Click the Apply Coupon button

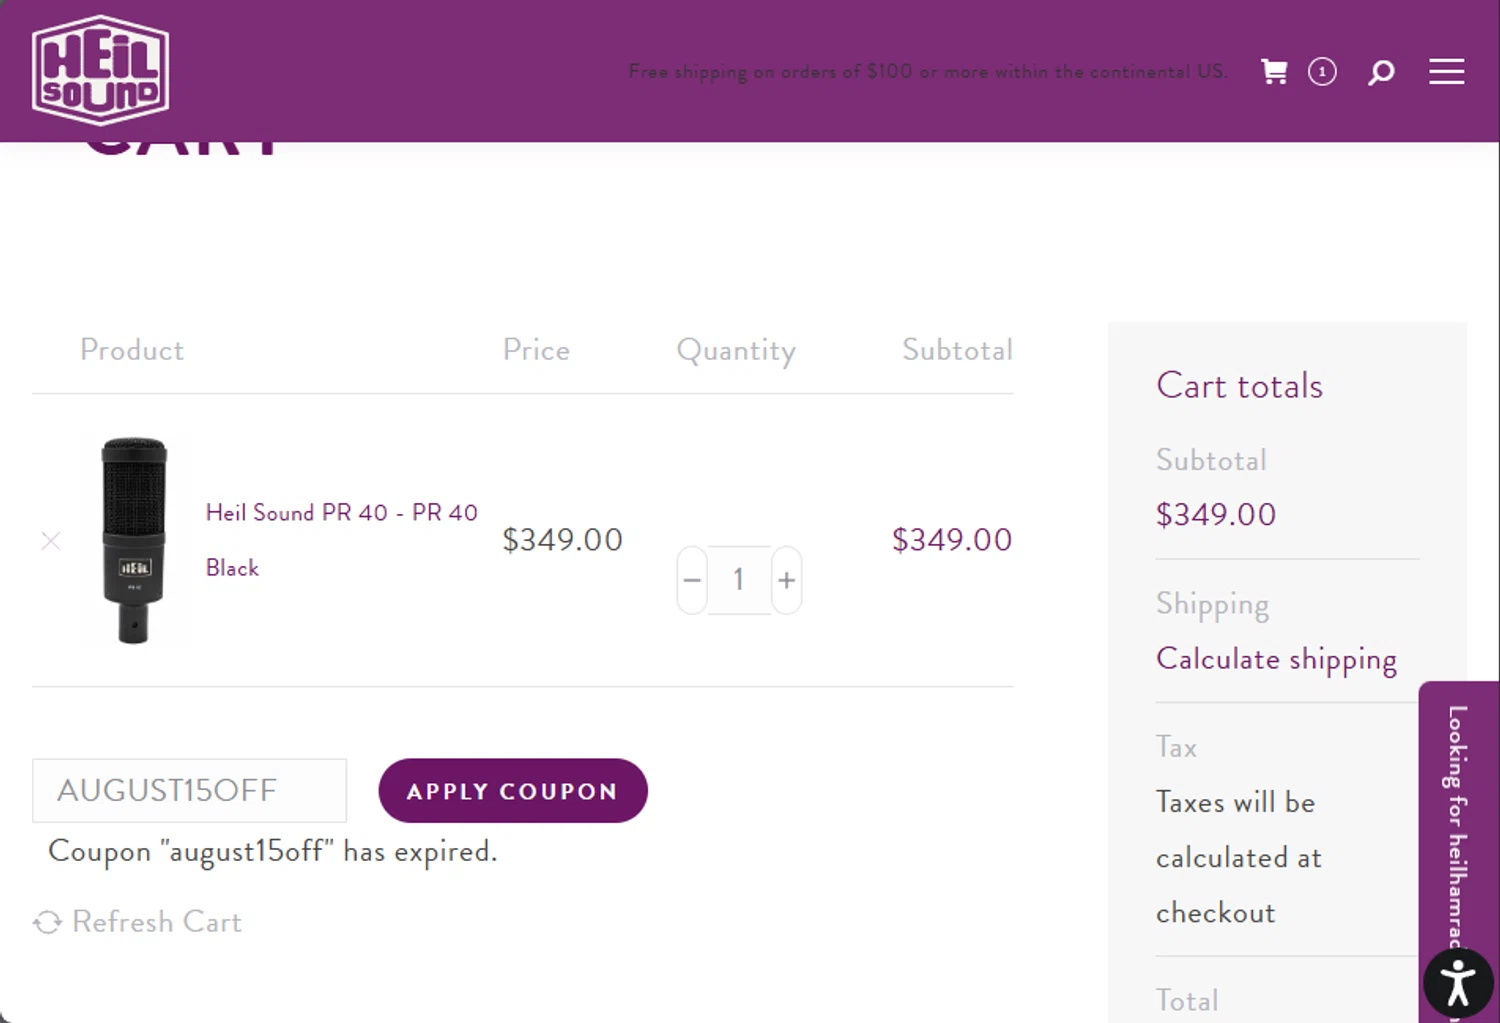pos(513,791)
